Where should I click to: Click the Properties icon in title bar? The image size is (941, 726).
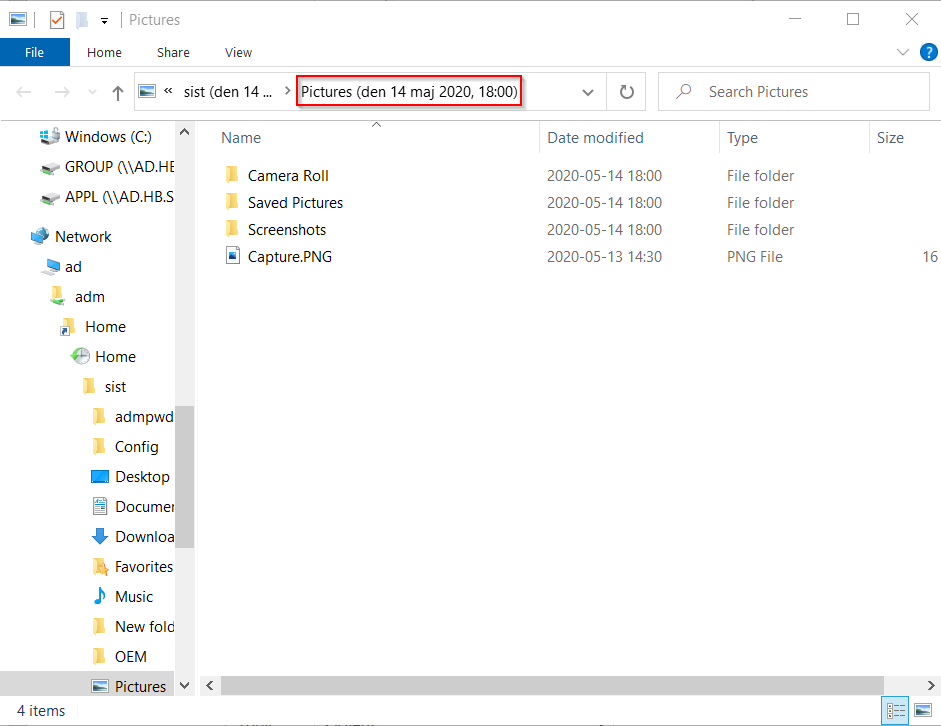(57, 20)
